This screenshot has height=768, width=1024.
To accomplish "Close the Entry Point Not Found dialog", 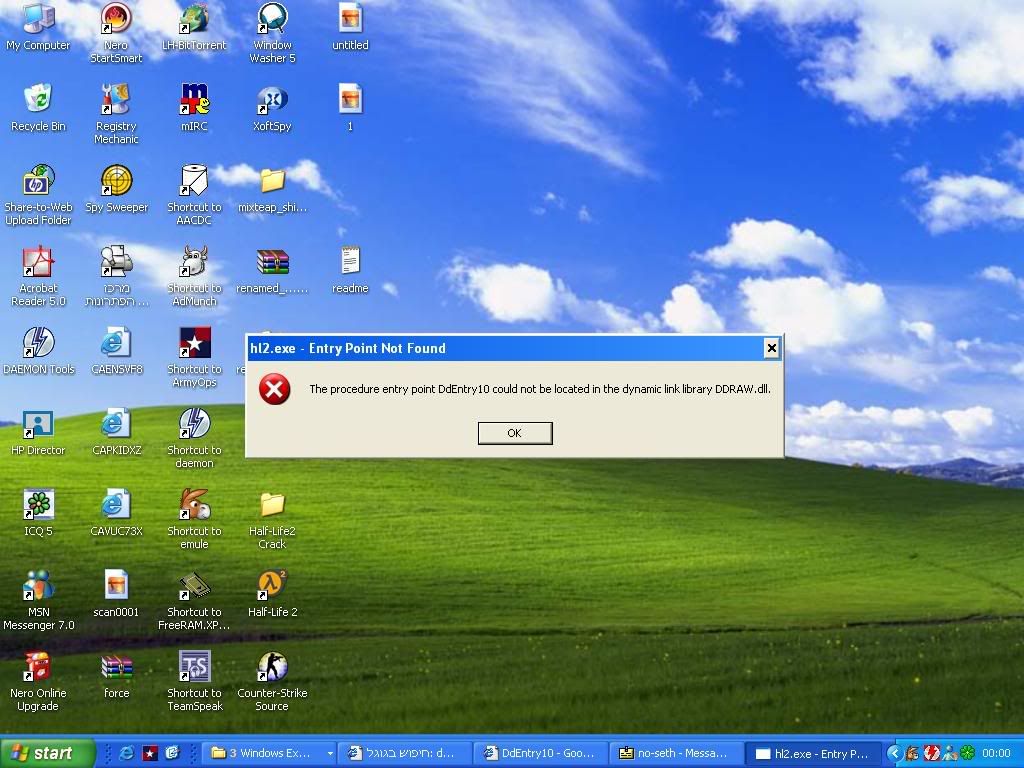I will pos(771,348).
